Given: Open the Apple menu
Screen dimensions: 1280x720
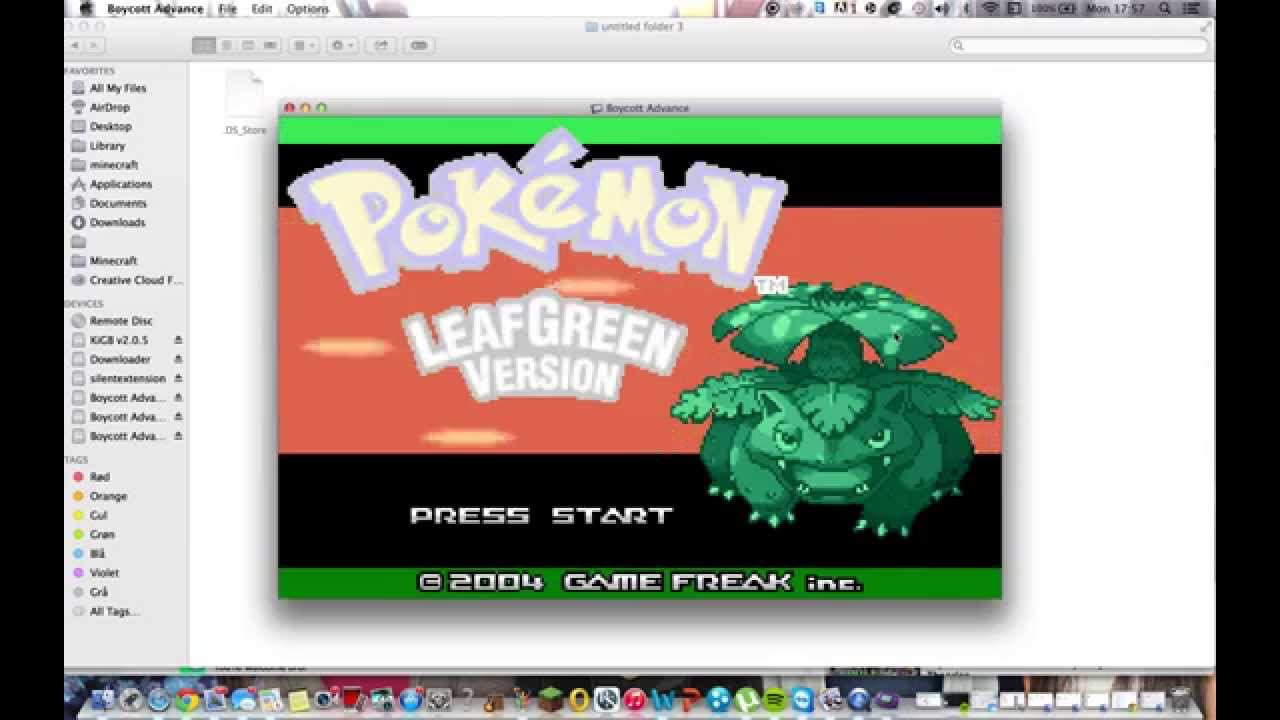Looking at the screenshot, I should (x=86, y=9).
